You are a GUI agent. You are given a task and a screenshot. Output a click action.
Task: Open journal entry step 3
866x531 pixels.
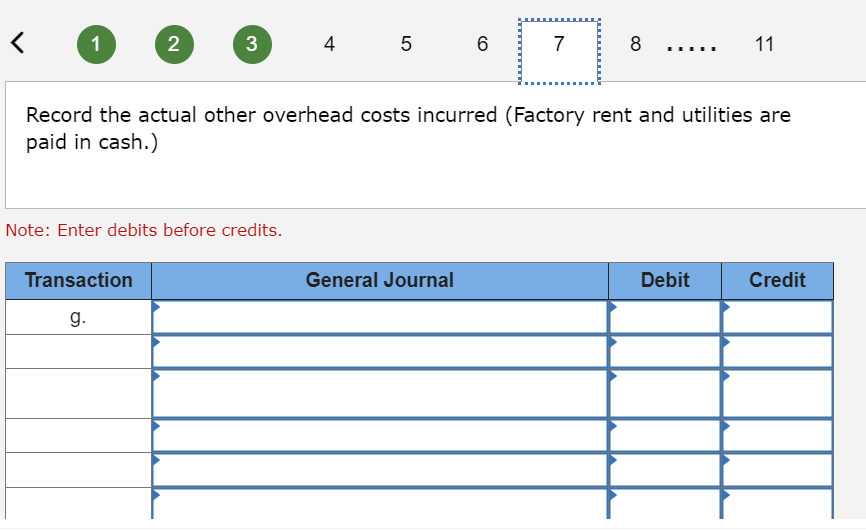click(x=252, y=44)
